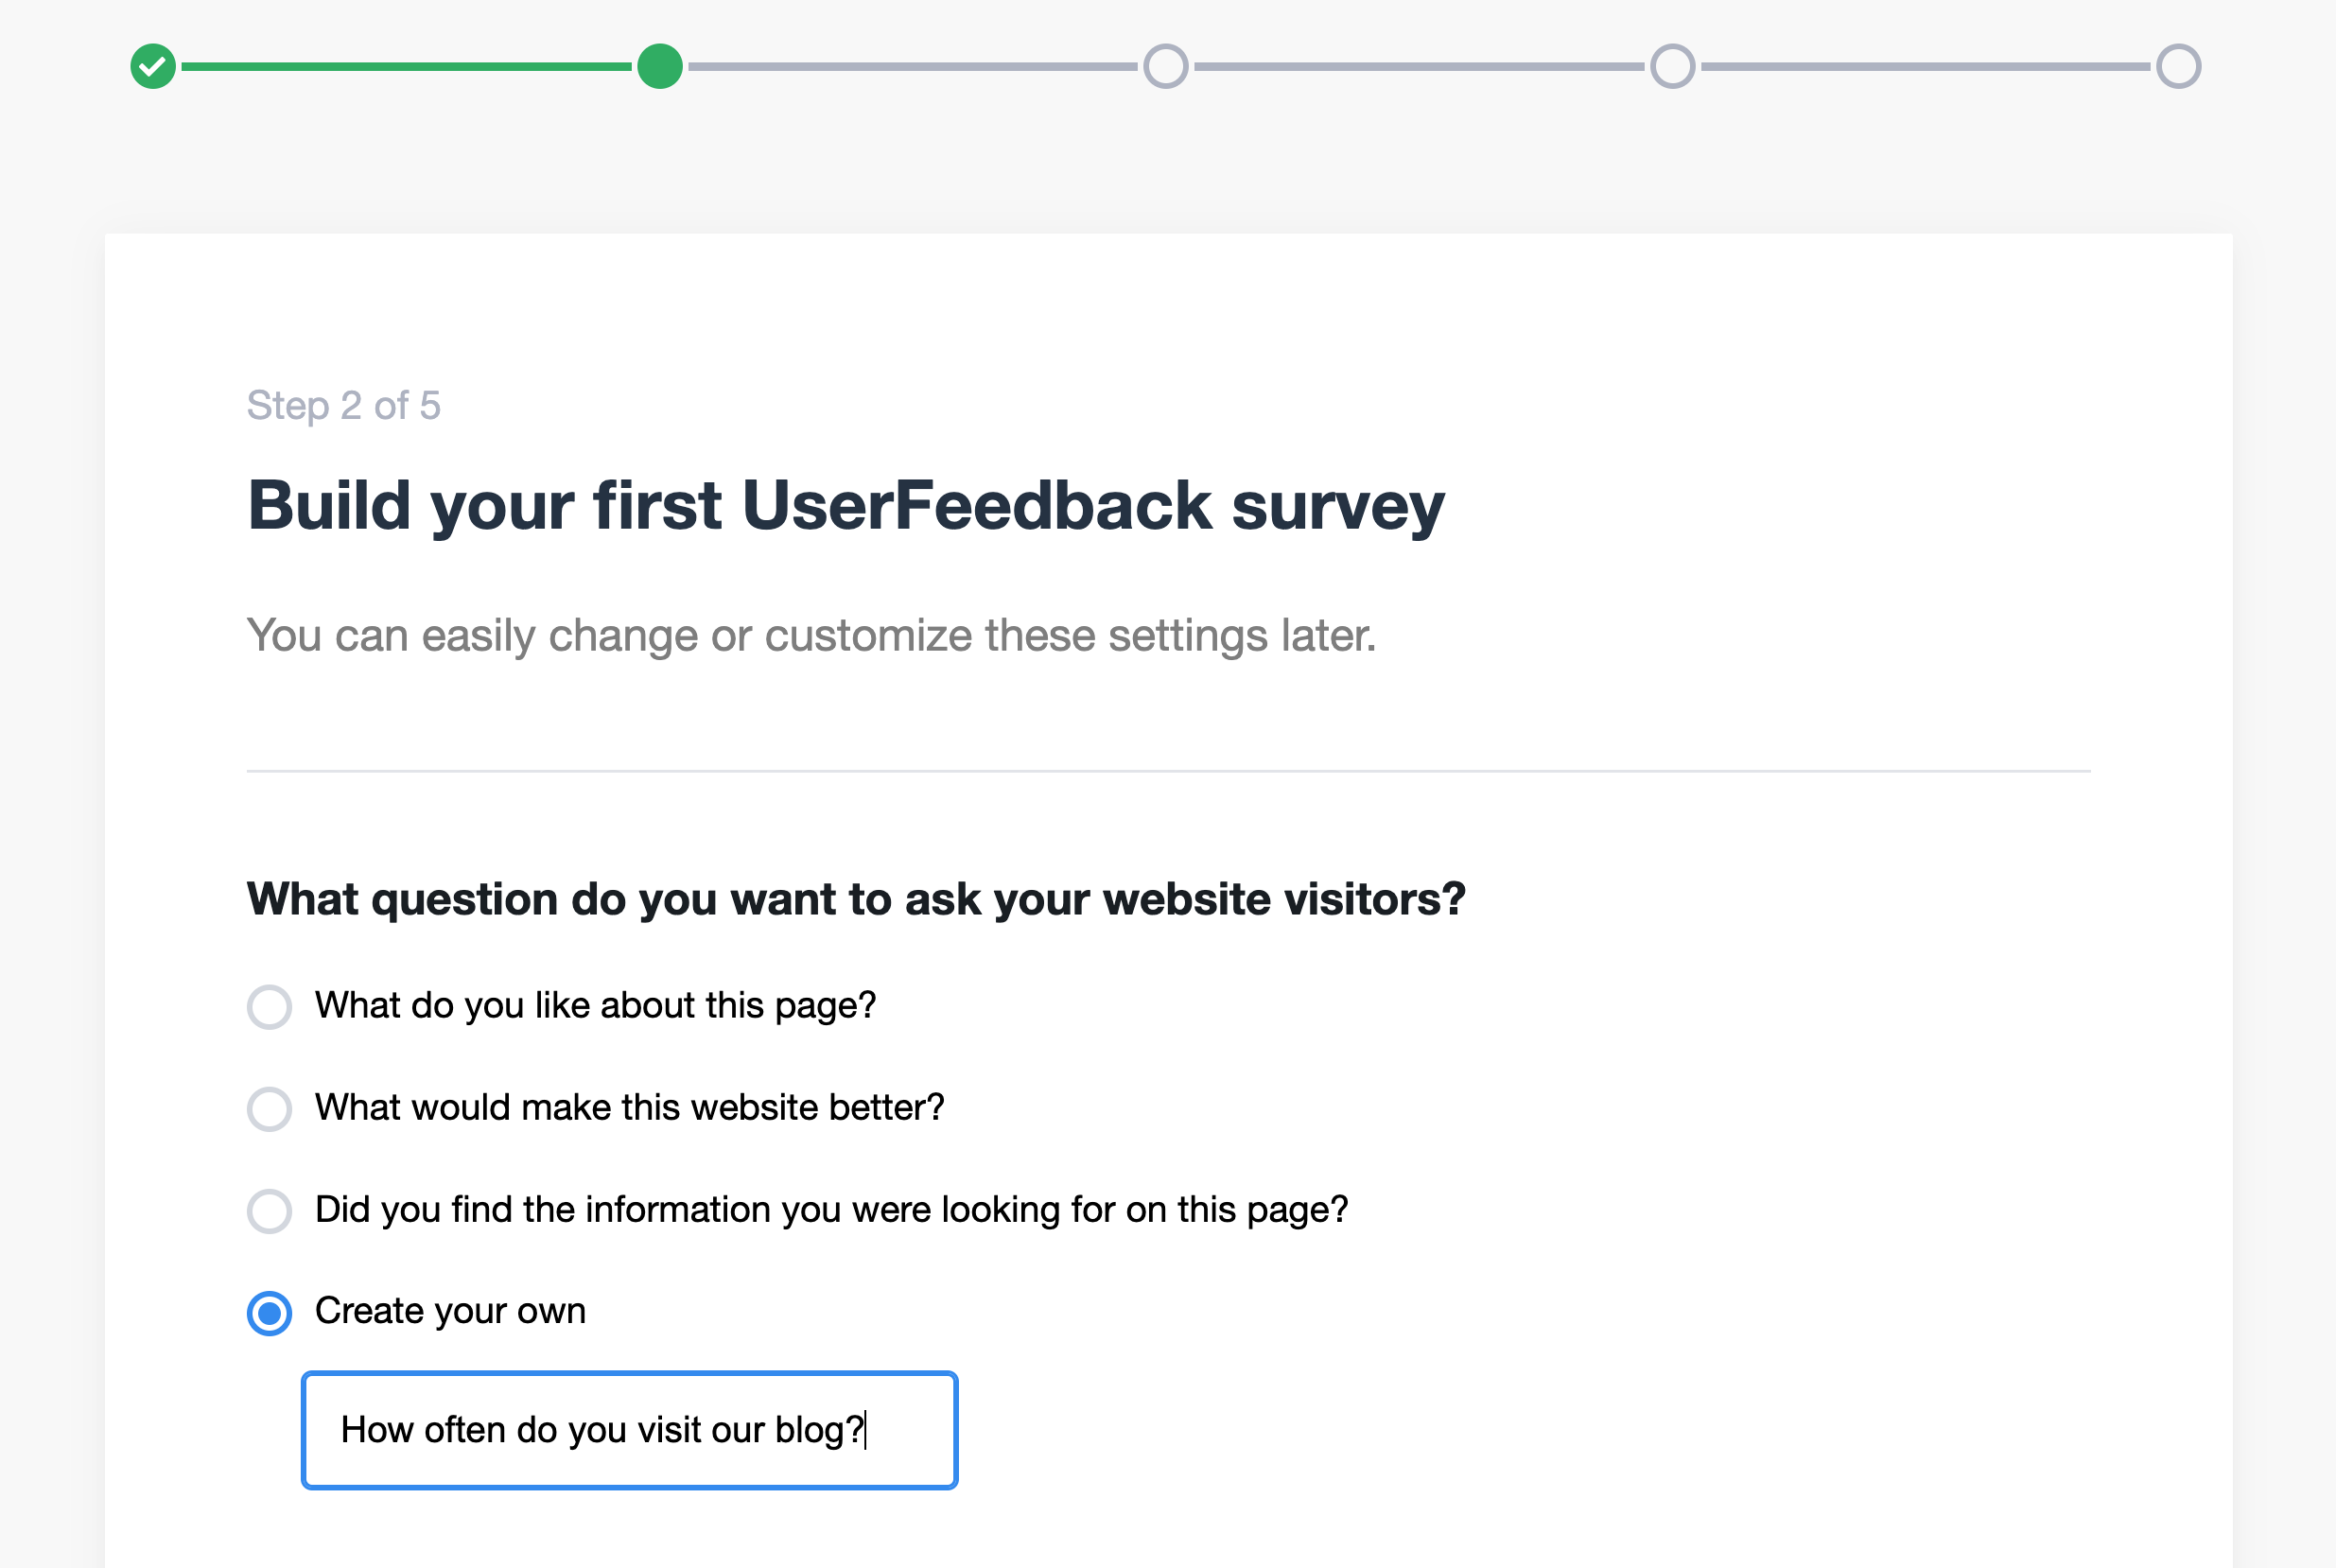Select radio for liking this page question
This screenshot has height=1568, width=2336.
270,1006
